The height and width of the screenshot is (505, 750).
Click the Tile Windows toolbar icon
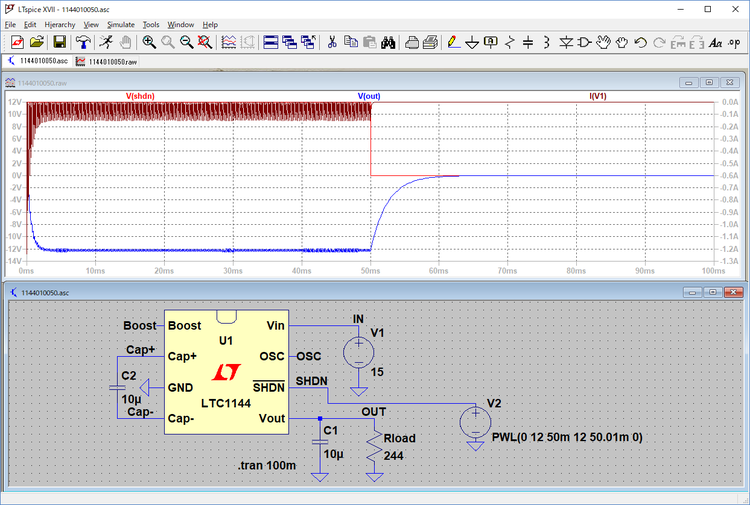point(271,42)
